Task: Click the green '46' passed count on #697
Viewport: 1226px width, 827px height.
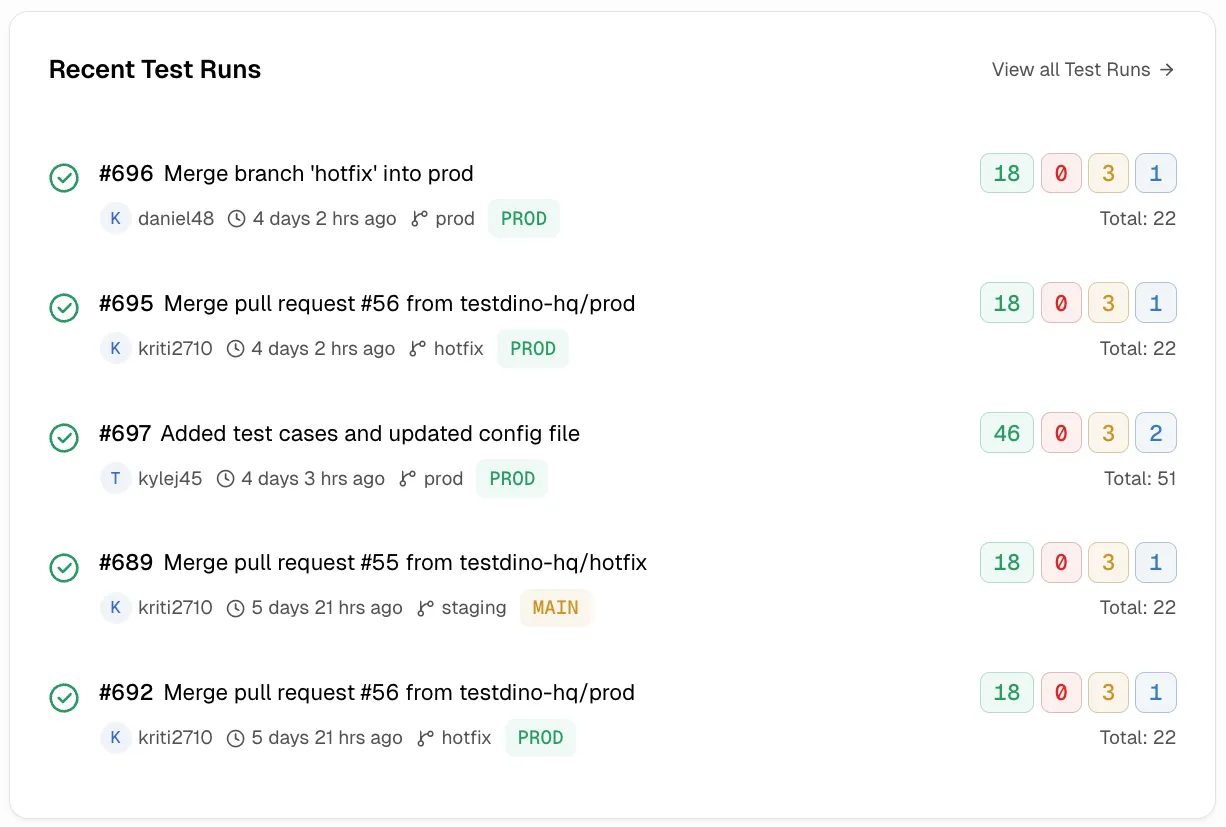Action: point(1006,432)
